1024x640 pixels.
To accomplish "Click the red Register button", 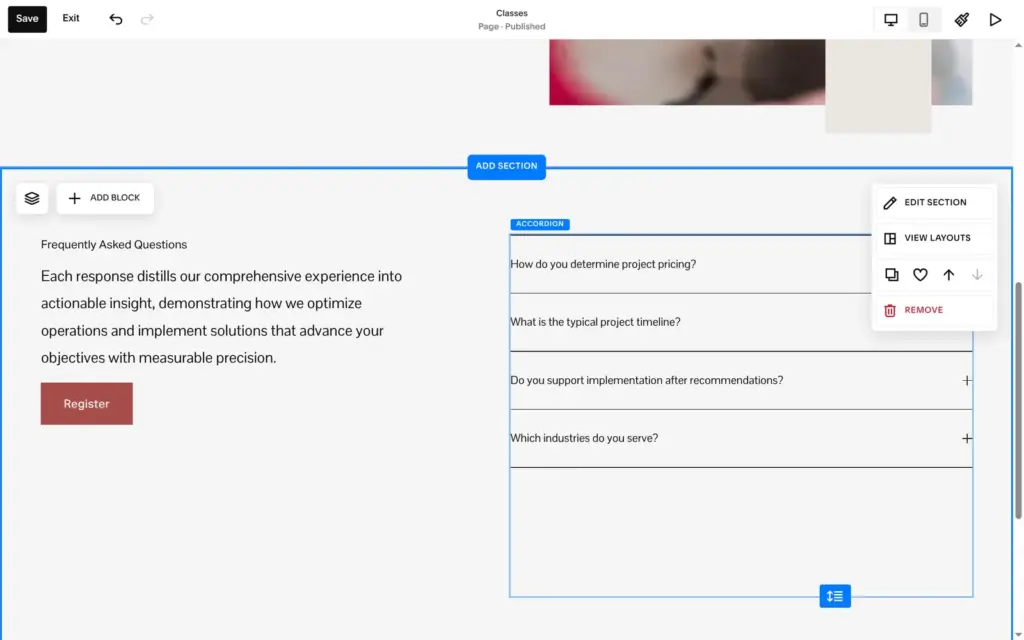I will tap(87, 404).
